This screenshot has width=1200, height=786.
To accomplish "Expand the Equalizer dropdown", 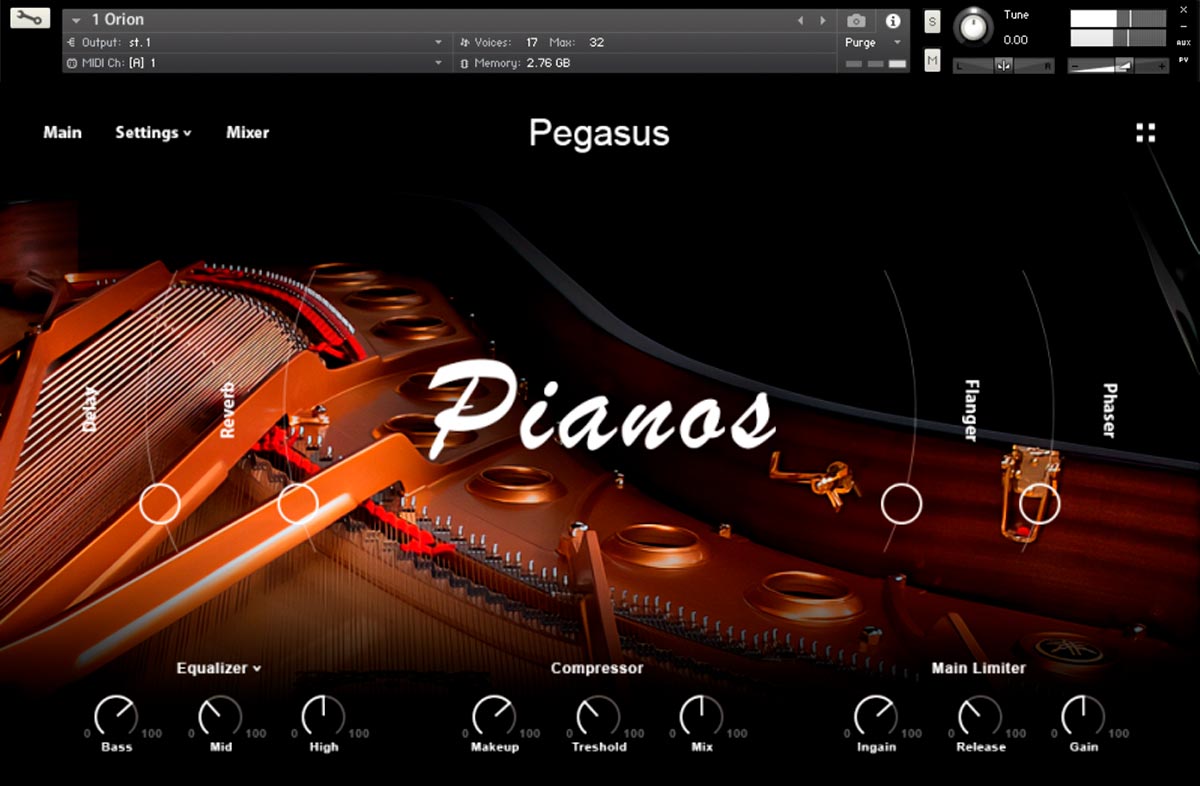I will (x=219, y=668).
